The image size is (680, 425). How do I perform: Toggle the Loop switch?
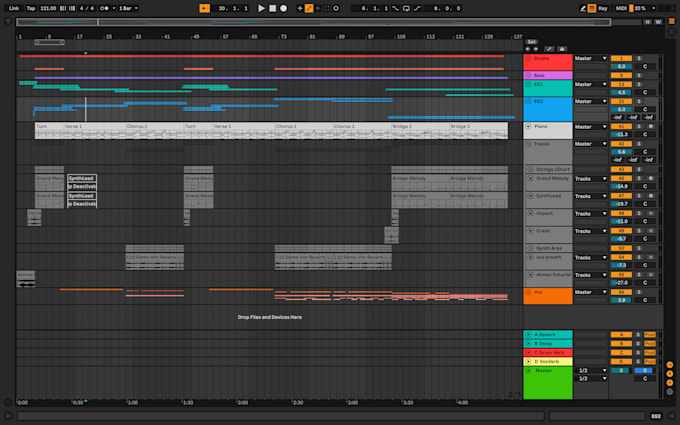[406, 8]
